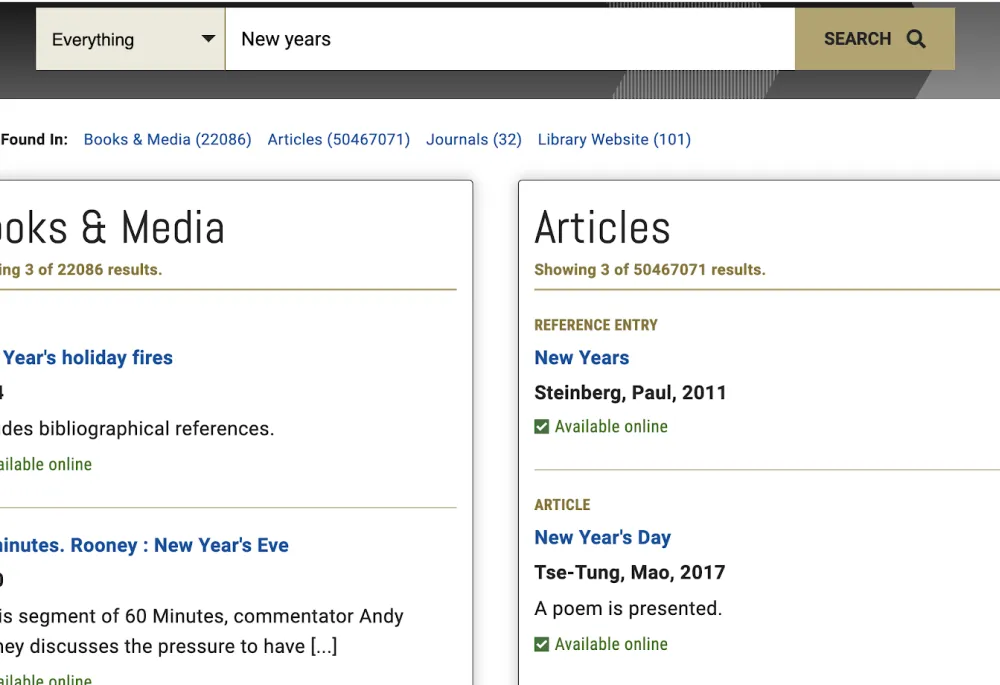Jump to Articles (50467071) results
Viewport: 1000px width, 685px height.
coord(338,140)
